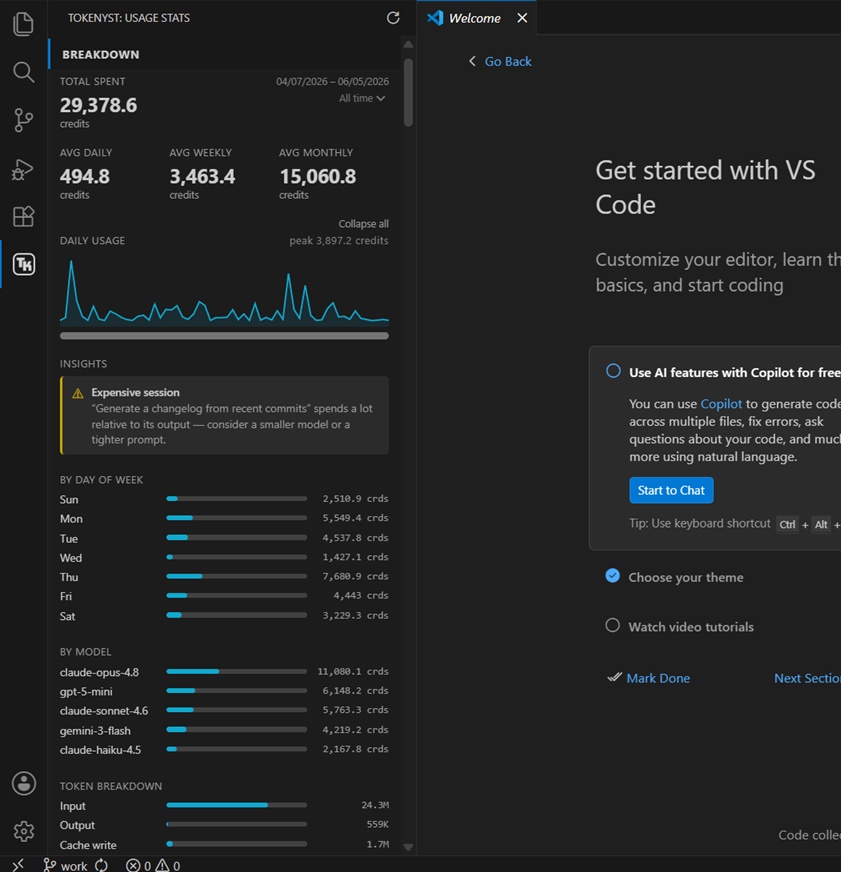Click the Start to Chat button
The height and width of the screenshot is (872, 841).
(671, 490)
